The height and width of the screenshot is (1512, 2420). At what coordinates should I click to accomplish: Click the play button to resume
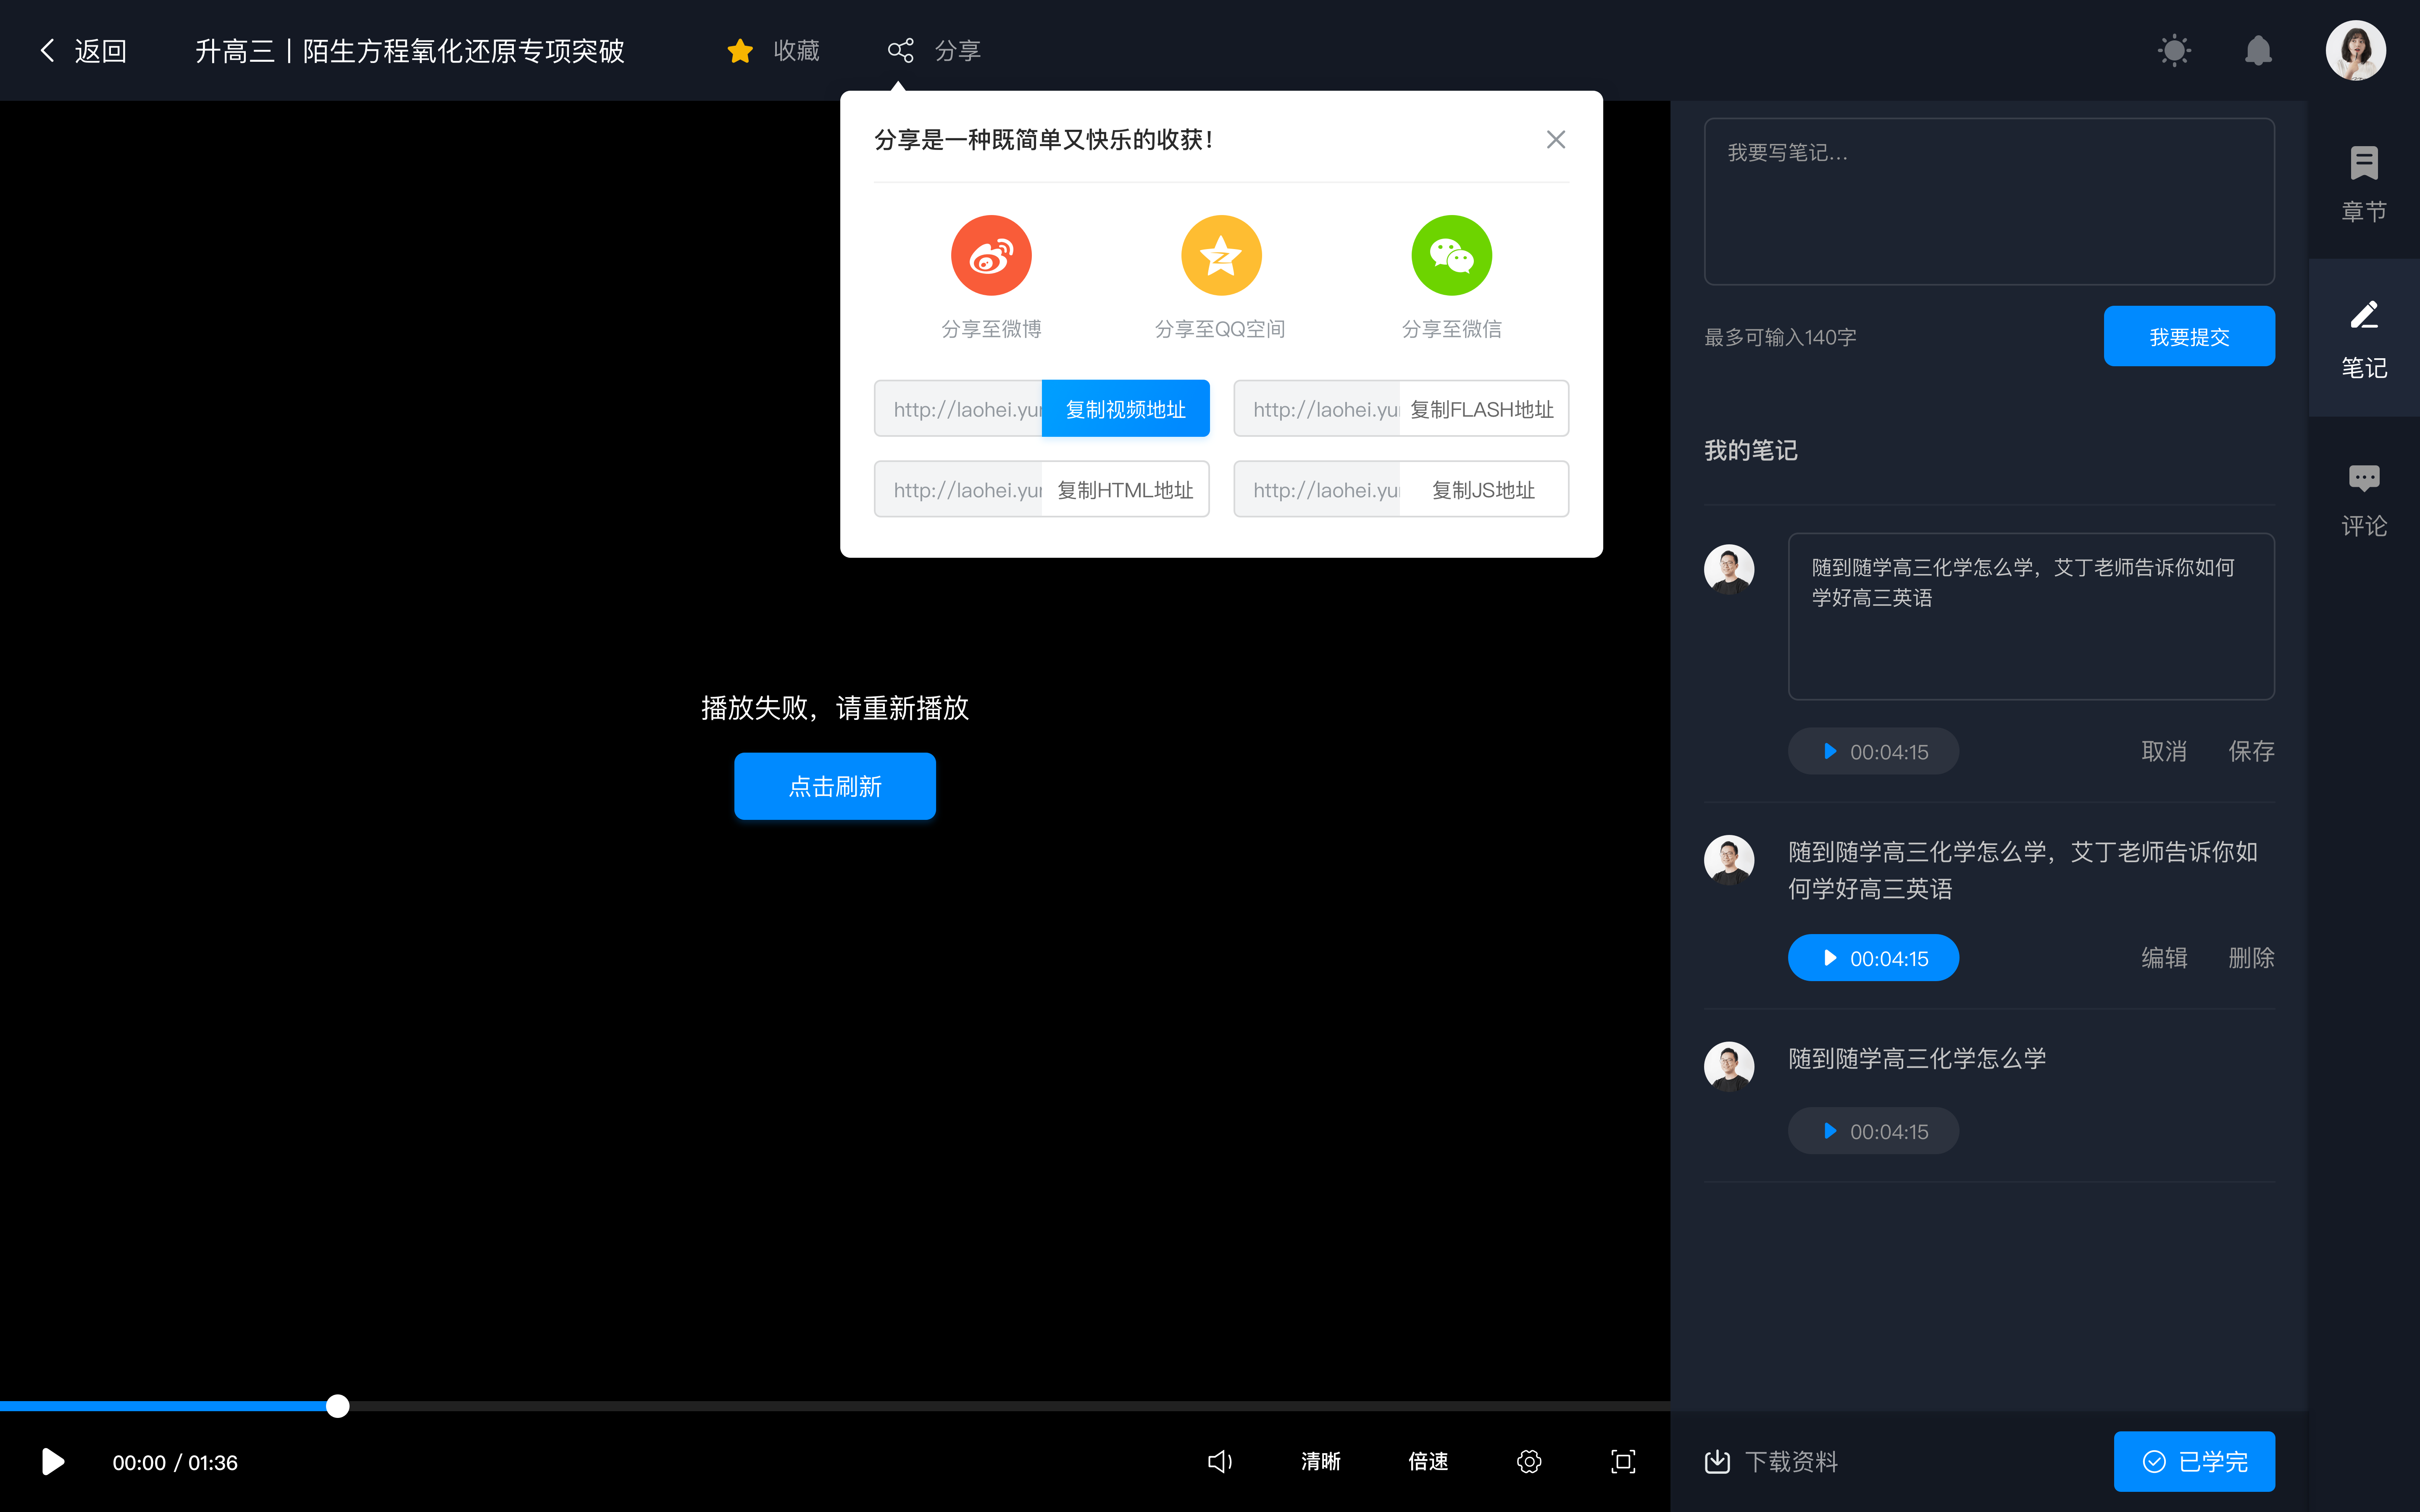52,1462
